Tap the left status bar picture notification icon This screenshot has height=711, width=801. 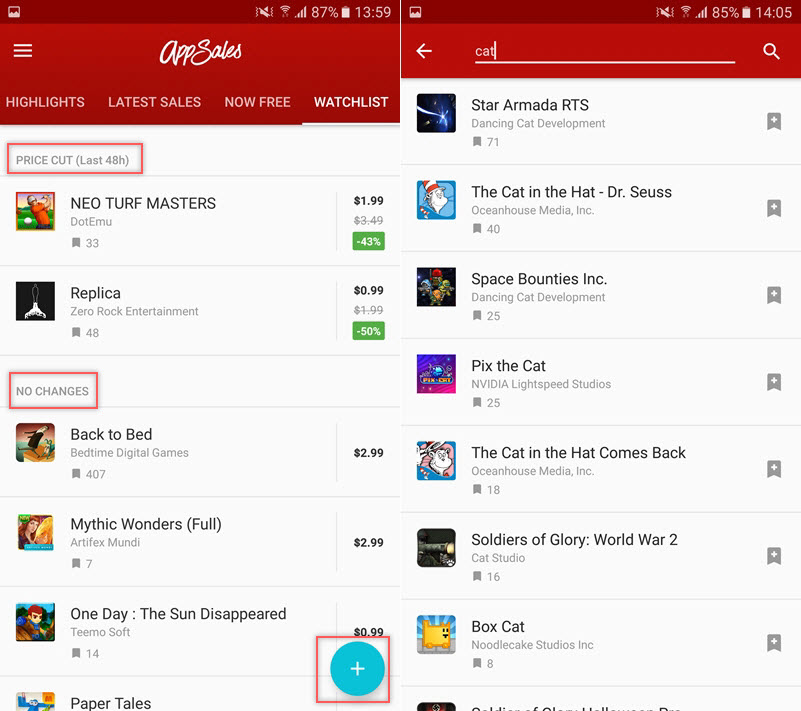tap(14, 12)
